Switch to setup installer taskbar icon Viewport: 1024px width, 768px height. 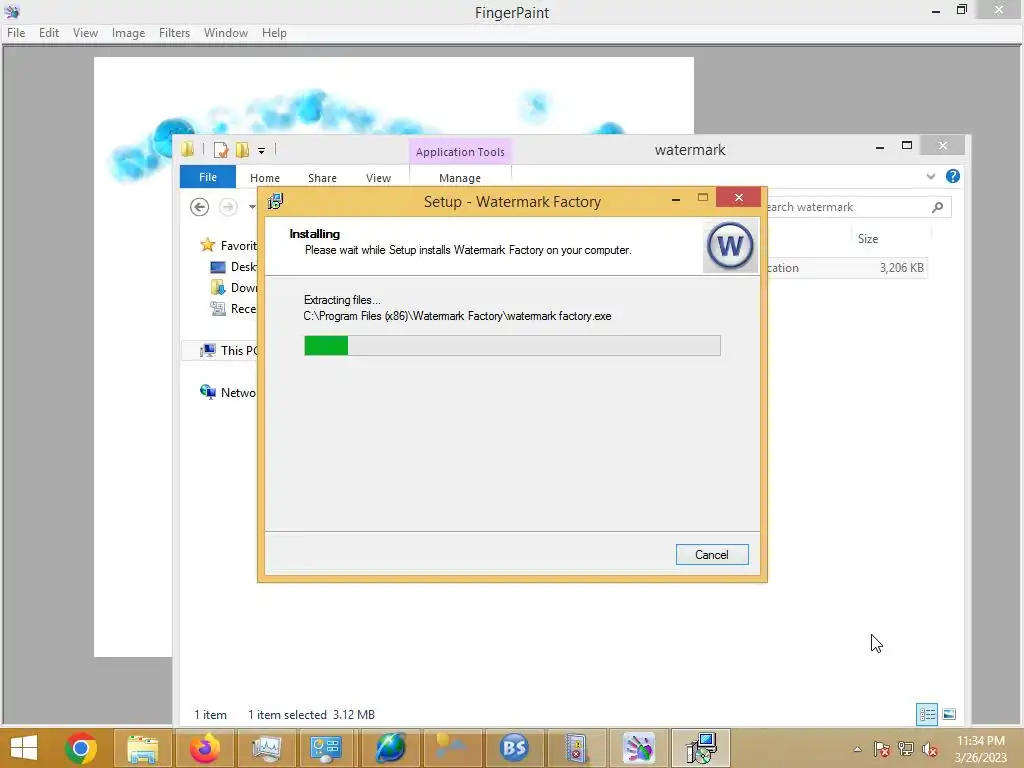tap(701, 748)
